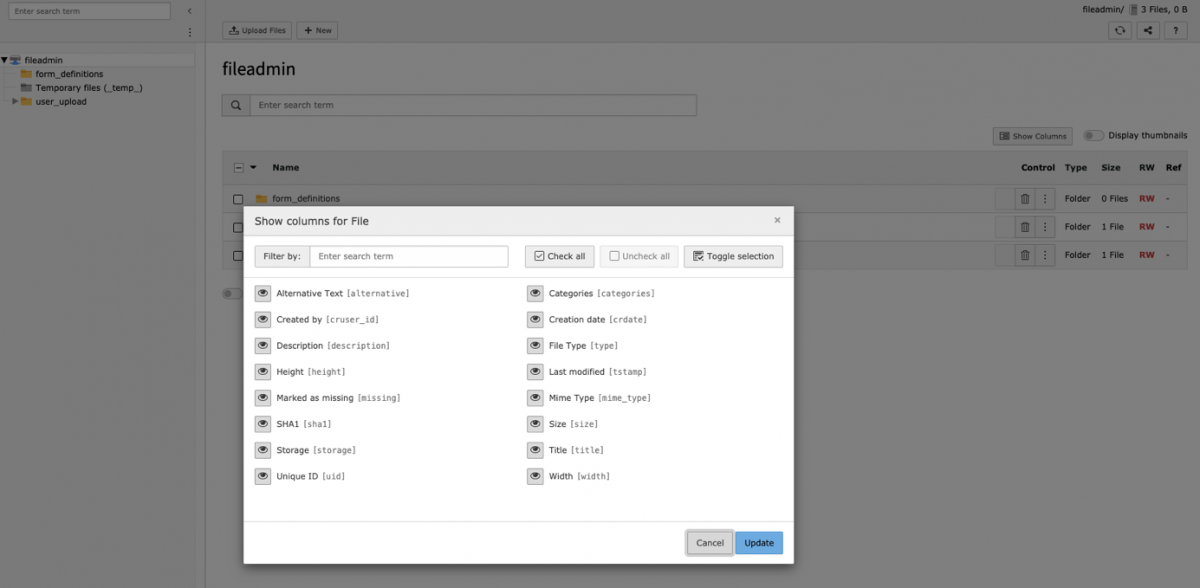Viewport: 1200px width, 588px height.
Task: Focus file list search term field
Action: [x=473, y=105]
